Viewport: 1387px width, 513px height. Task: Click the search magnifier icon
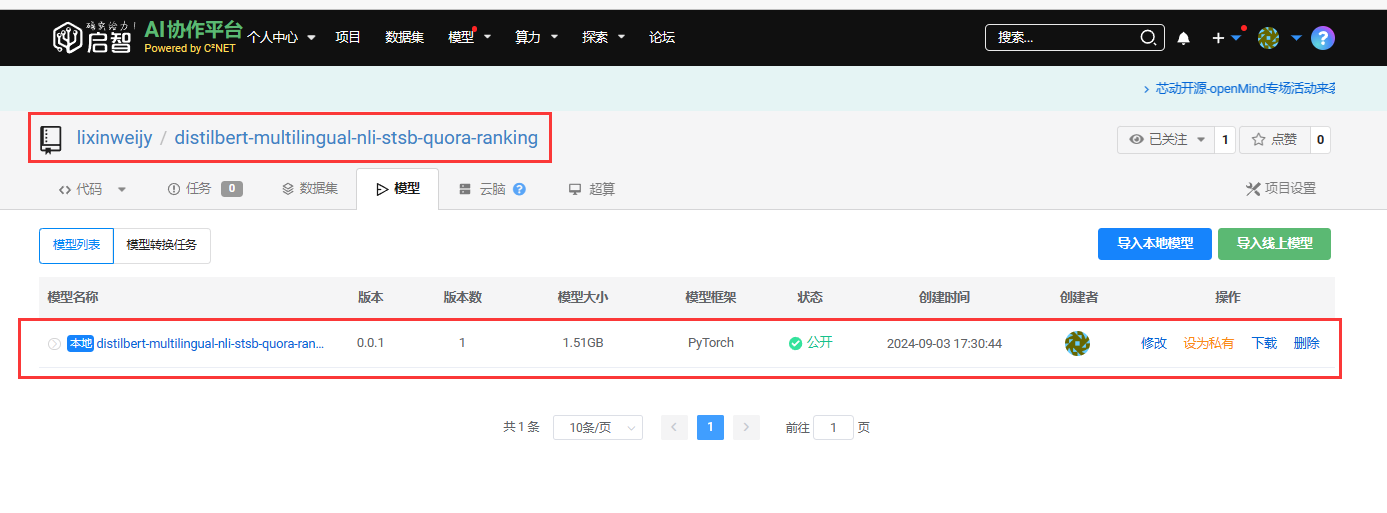1148,38
